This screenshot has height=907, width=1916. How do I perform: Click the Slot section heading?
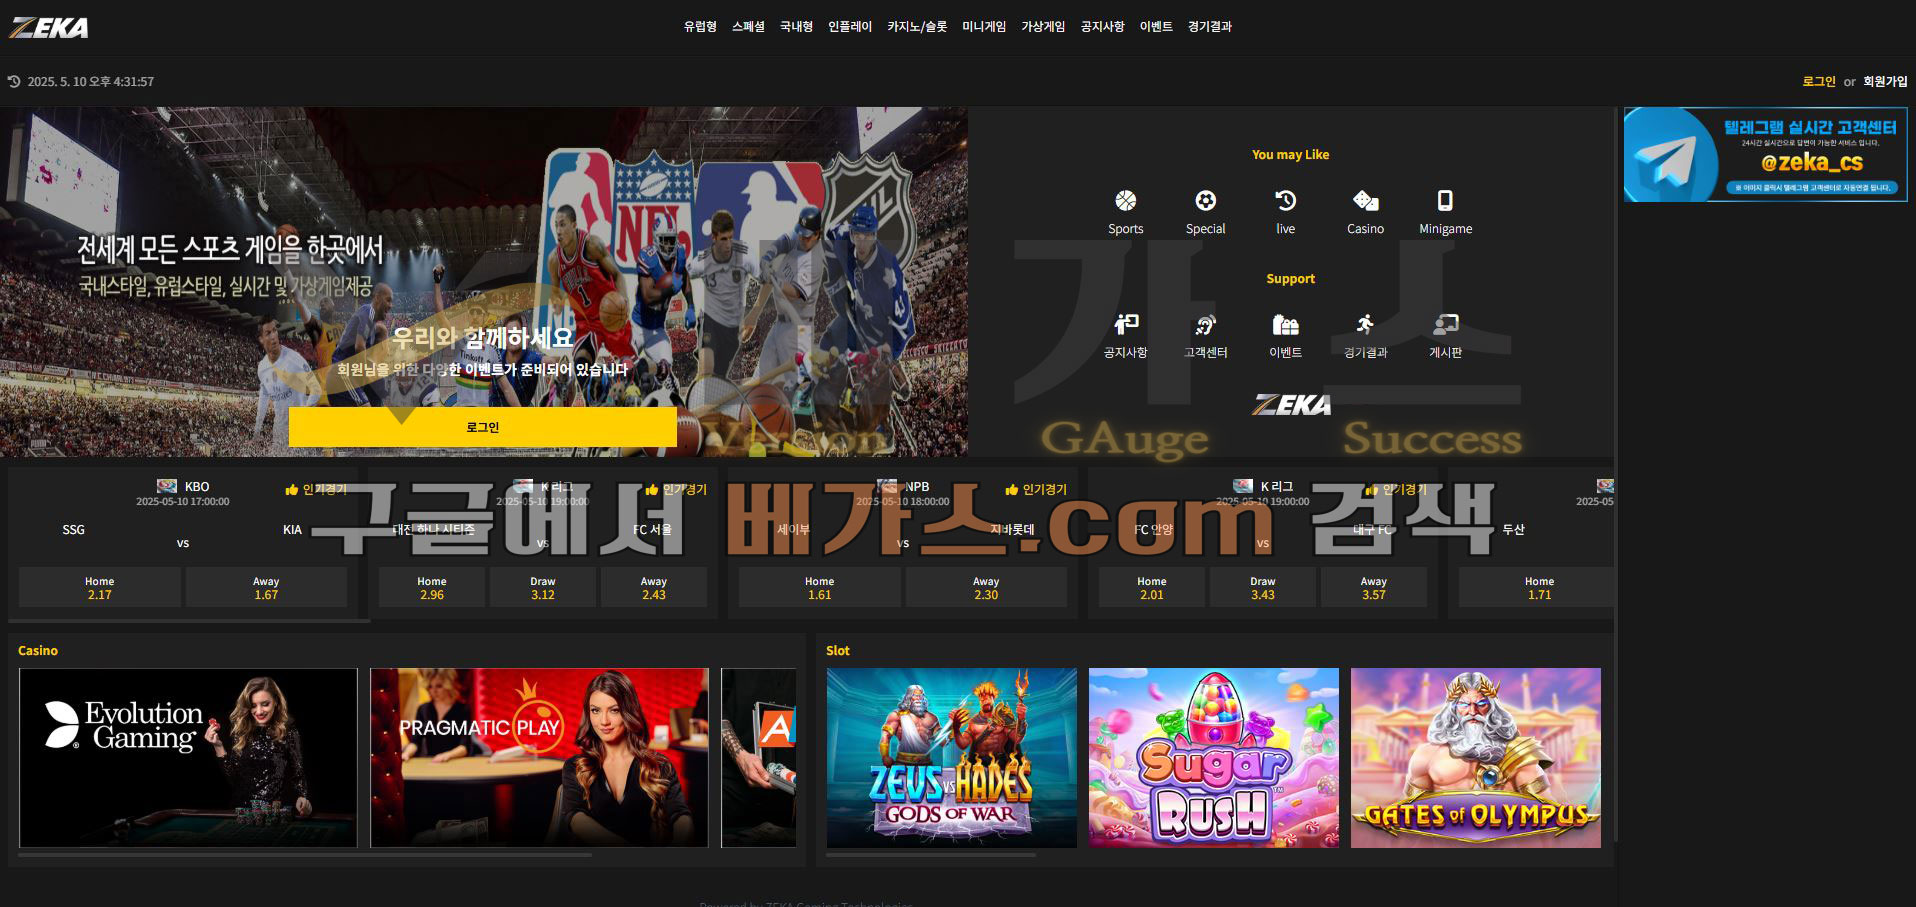pos(838,650)
